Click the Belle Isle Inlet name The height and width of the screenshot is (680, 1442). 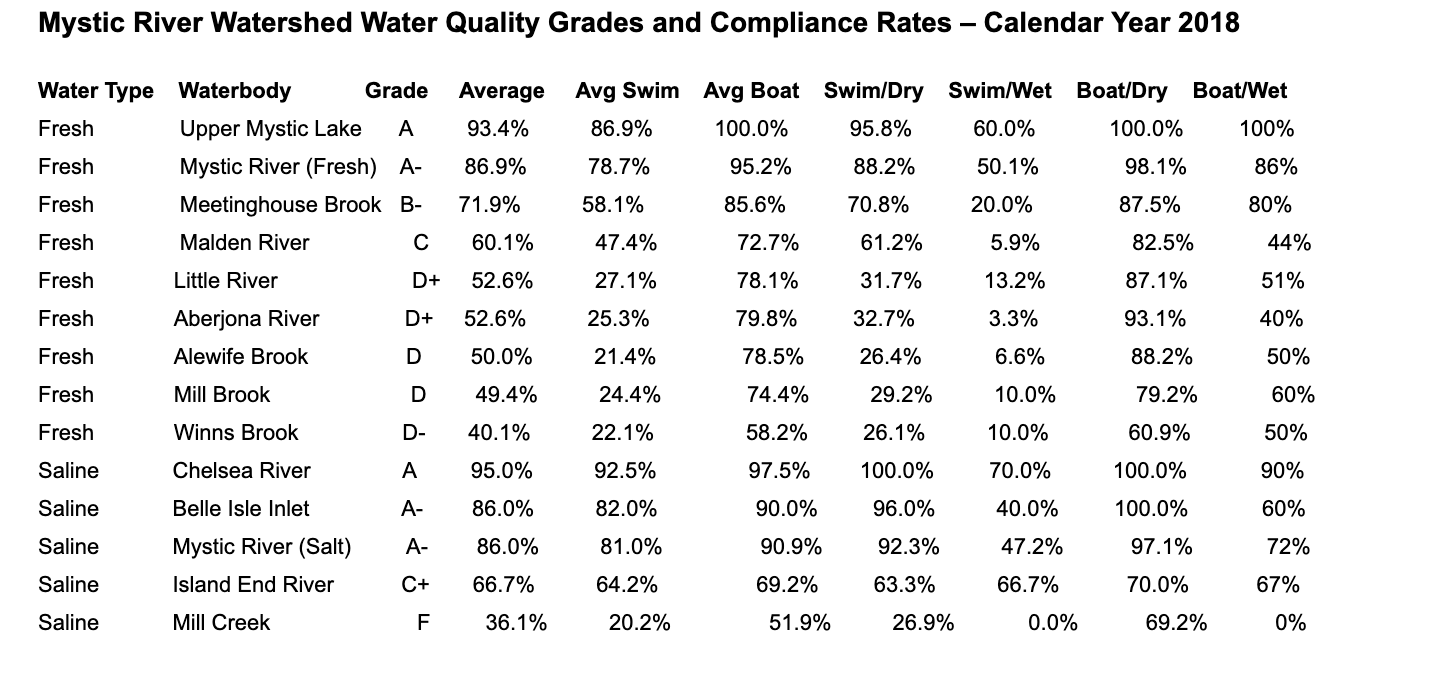click(x=241, y=509)
